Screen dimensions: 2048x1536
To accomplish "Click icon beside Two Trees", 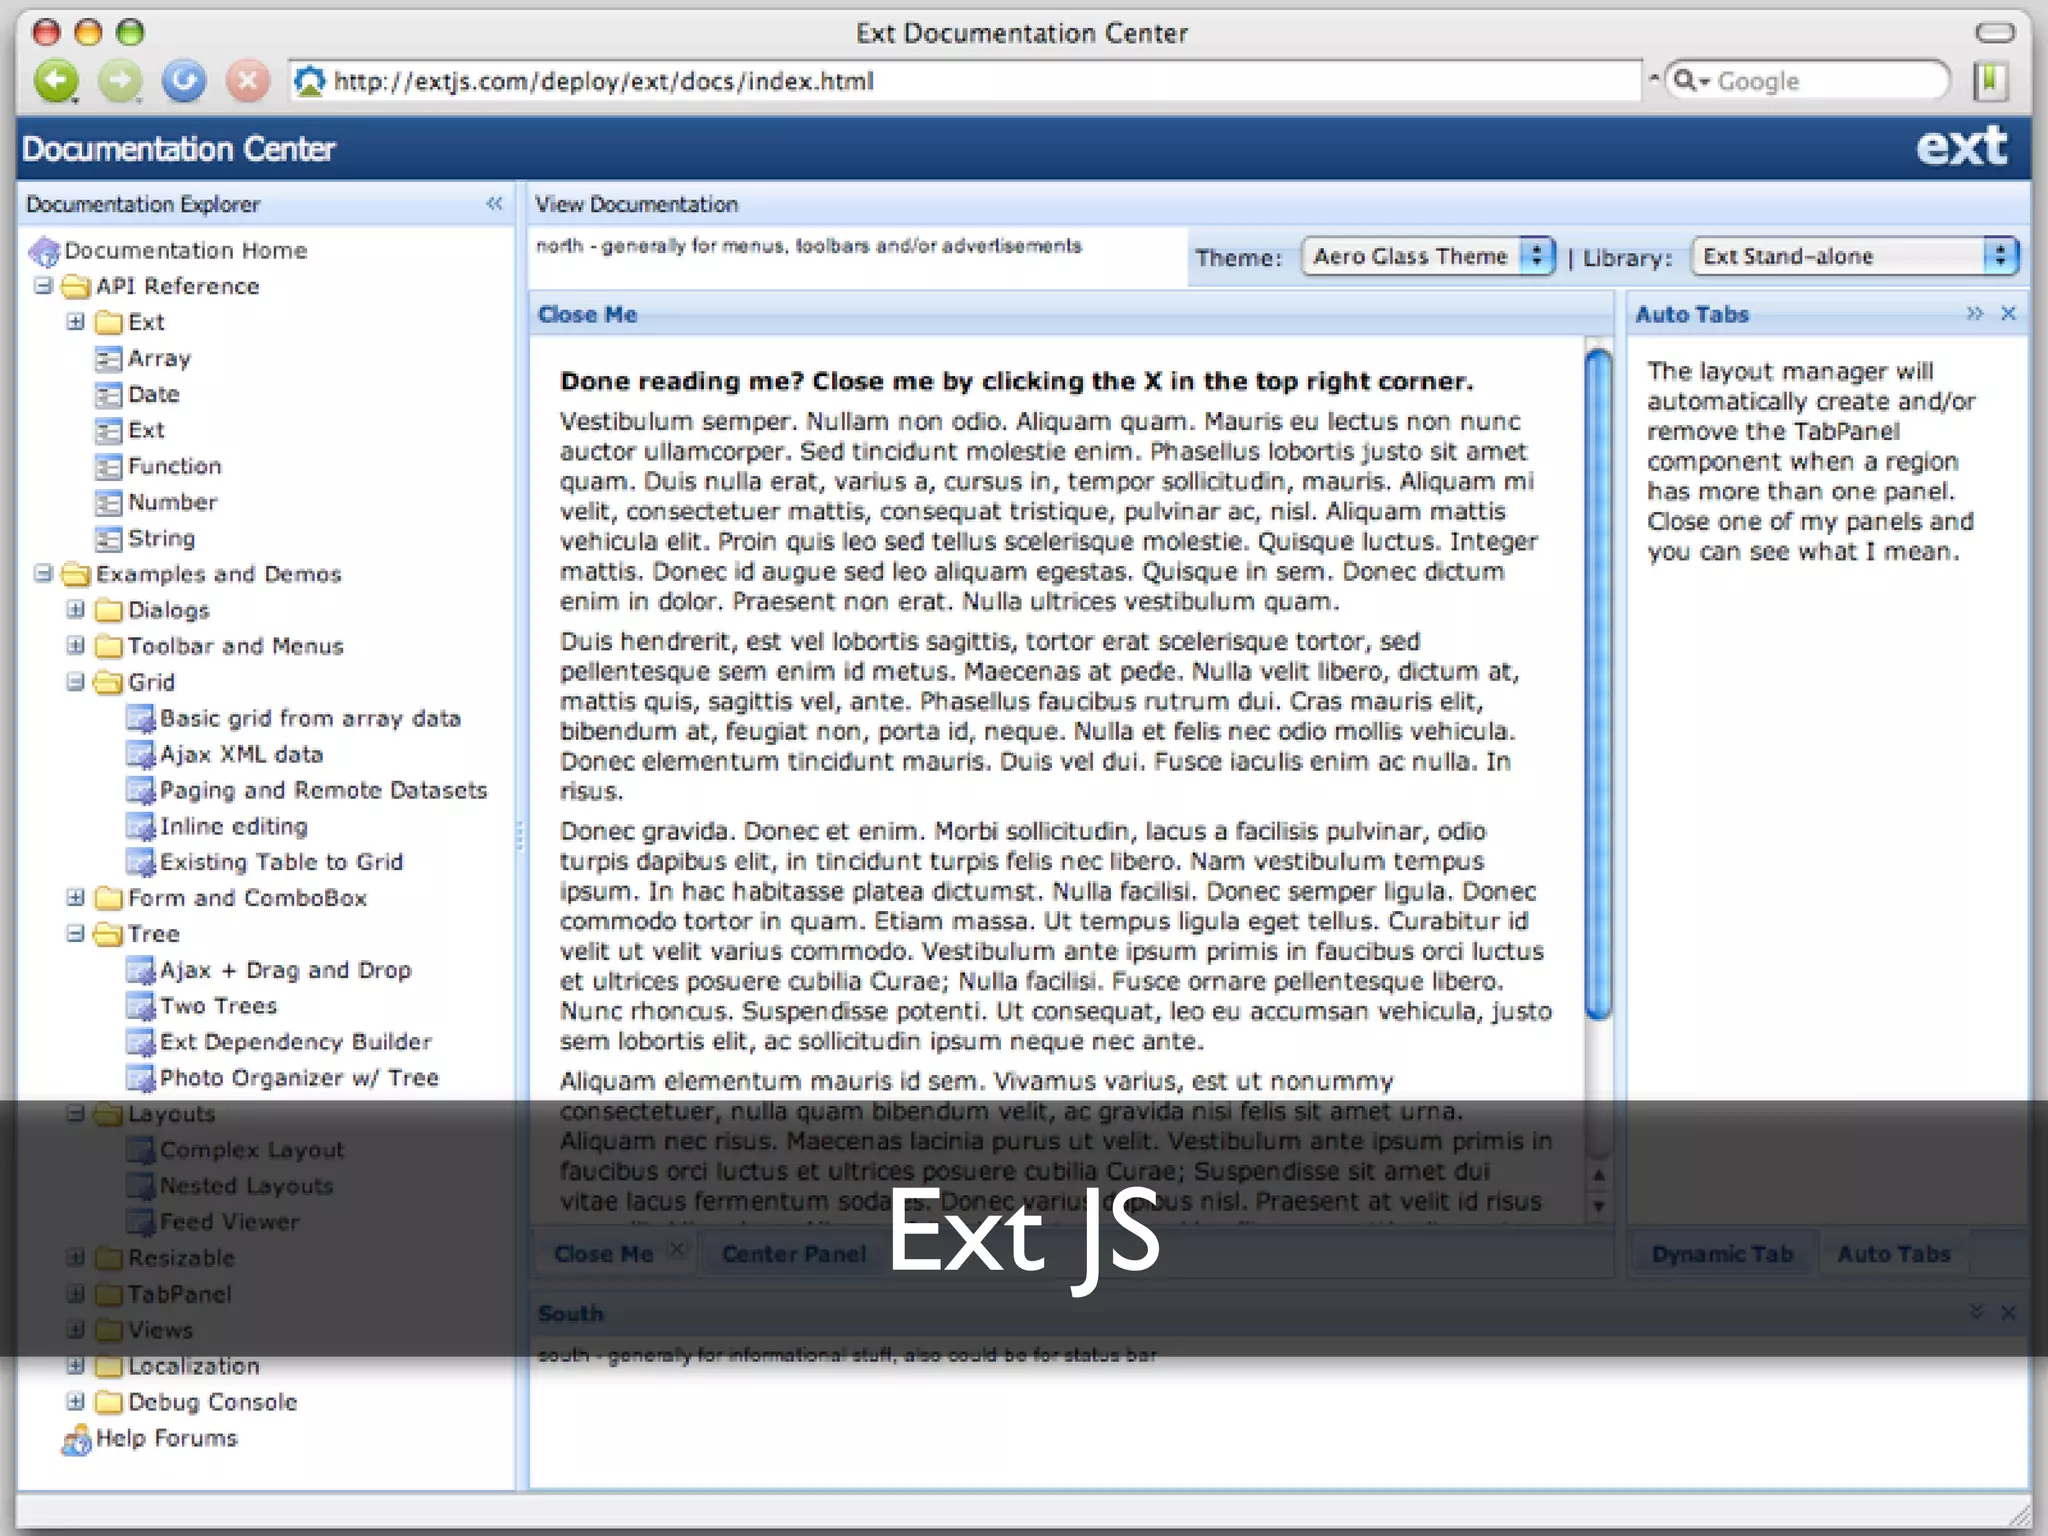I will (x=140, y=1006).
